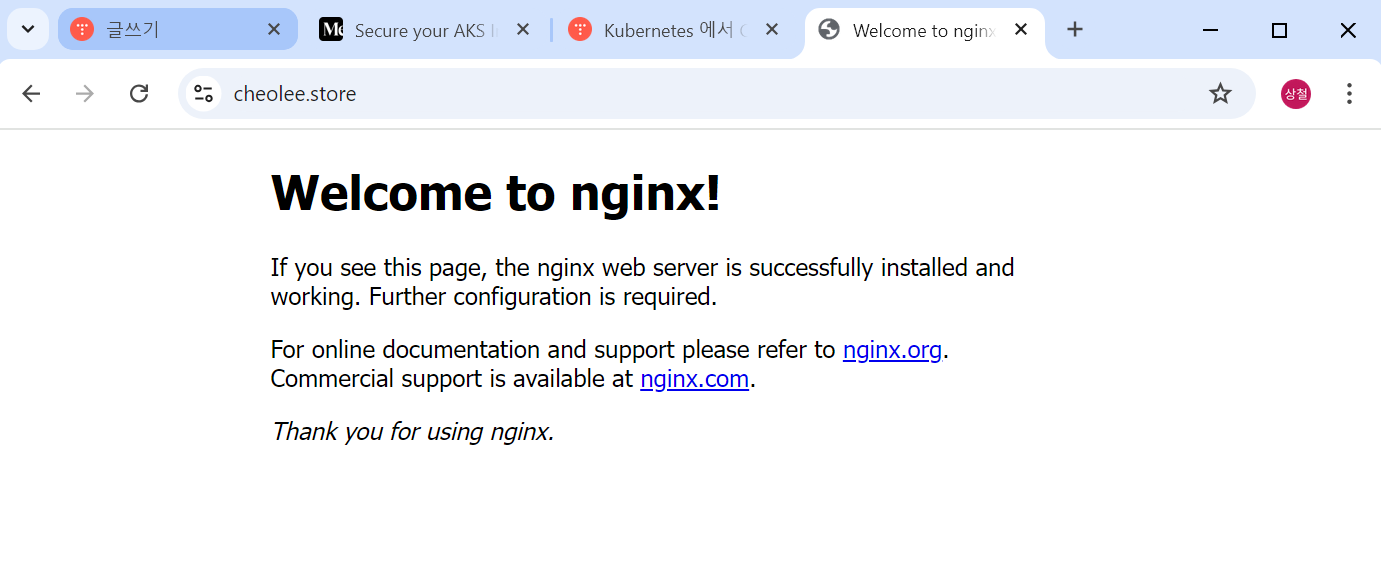Switch to the 글쓰기 tab
This screenshot has height=572, width=1381.
pyautogui.click(x=177, y=29)
